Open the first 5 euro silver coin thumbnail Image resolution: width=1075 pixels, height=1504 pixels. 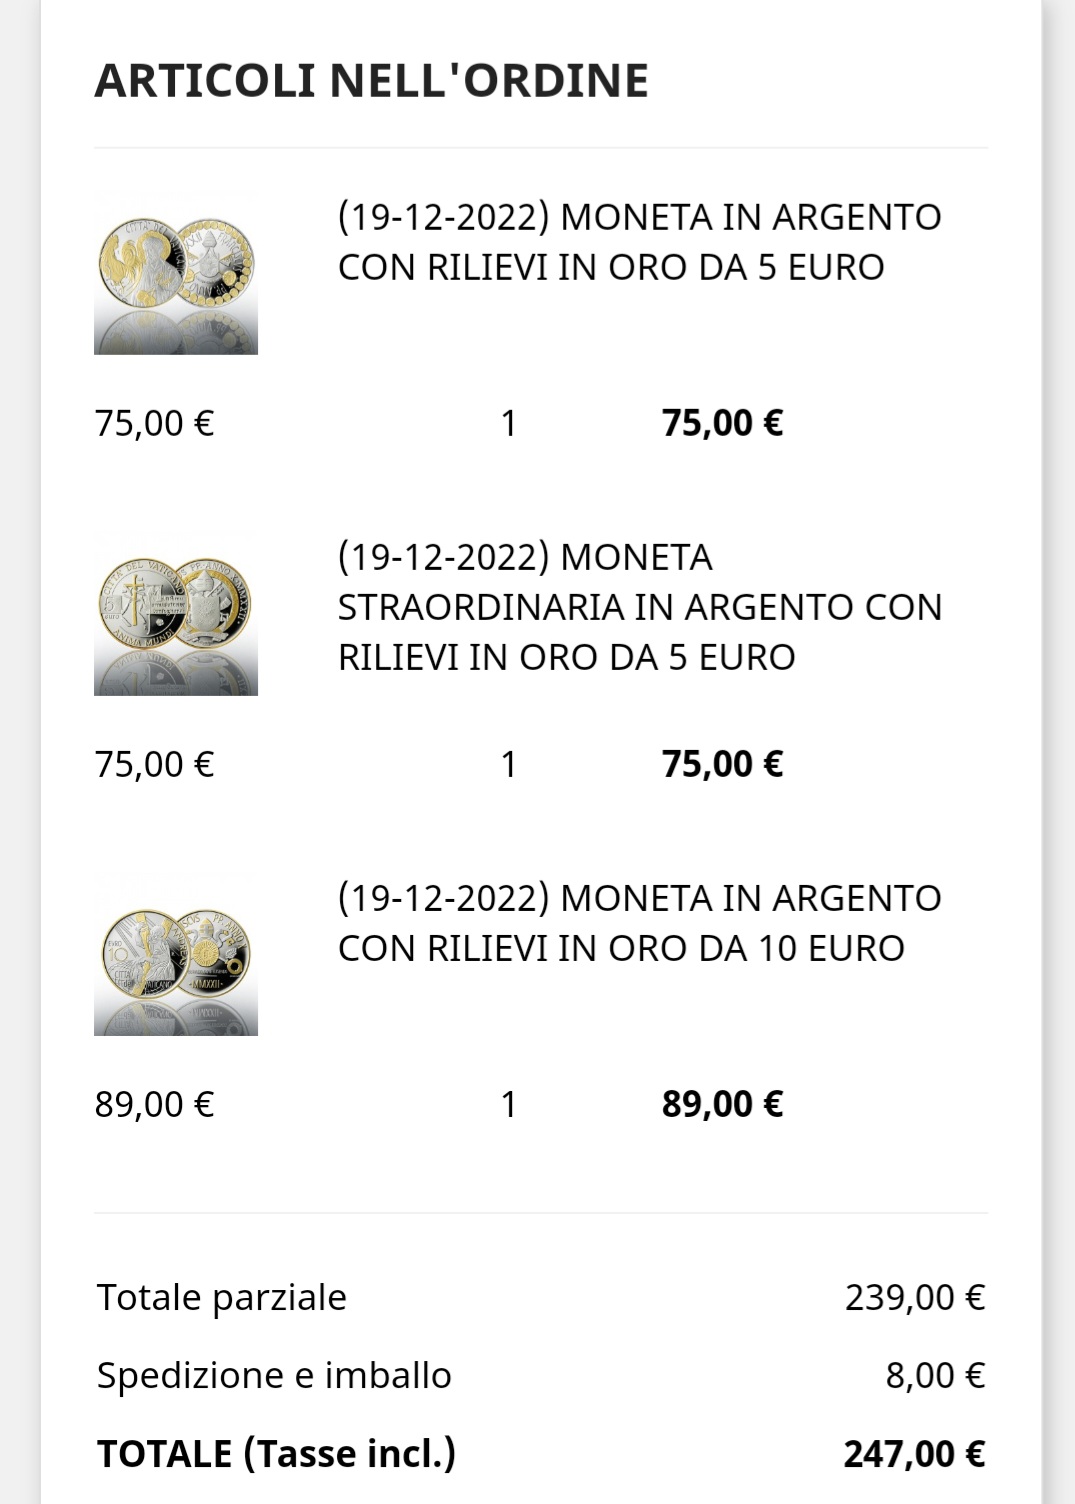pyautogui.click(x=176, y=273)
